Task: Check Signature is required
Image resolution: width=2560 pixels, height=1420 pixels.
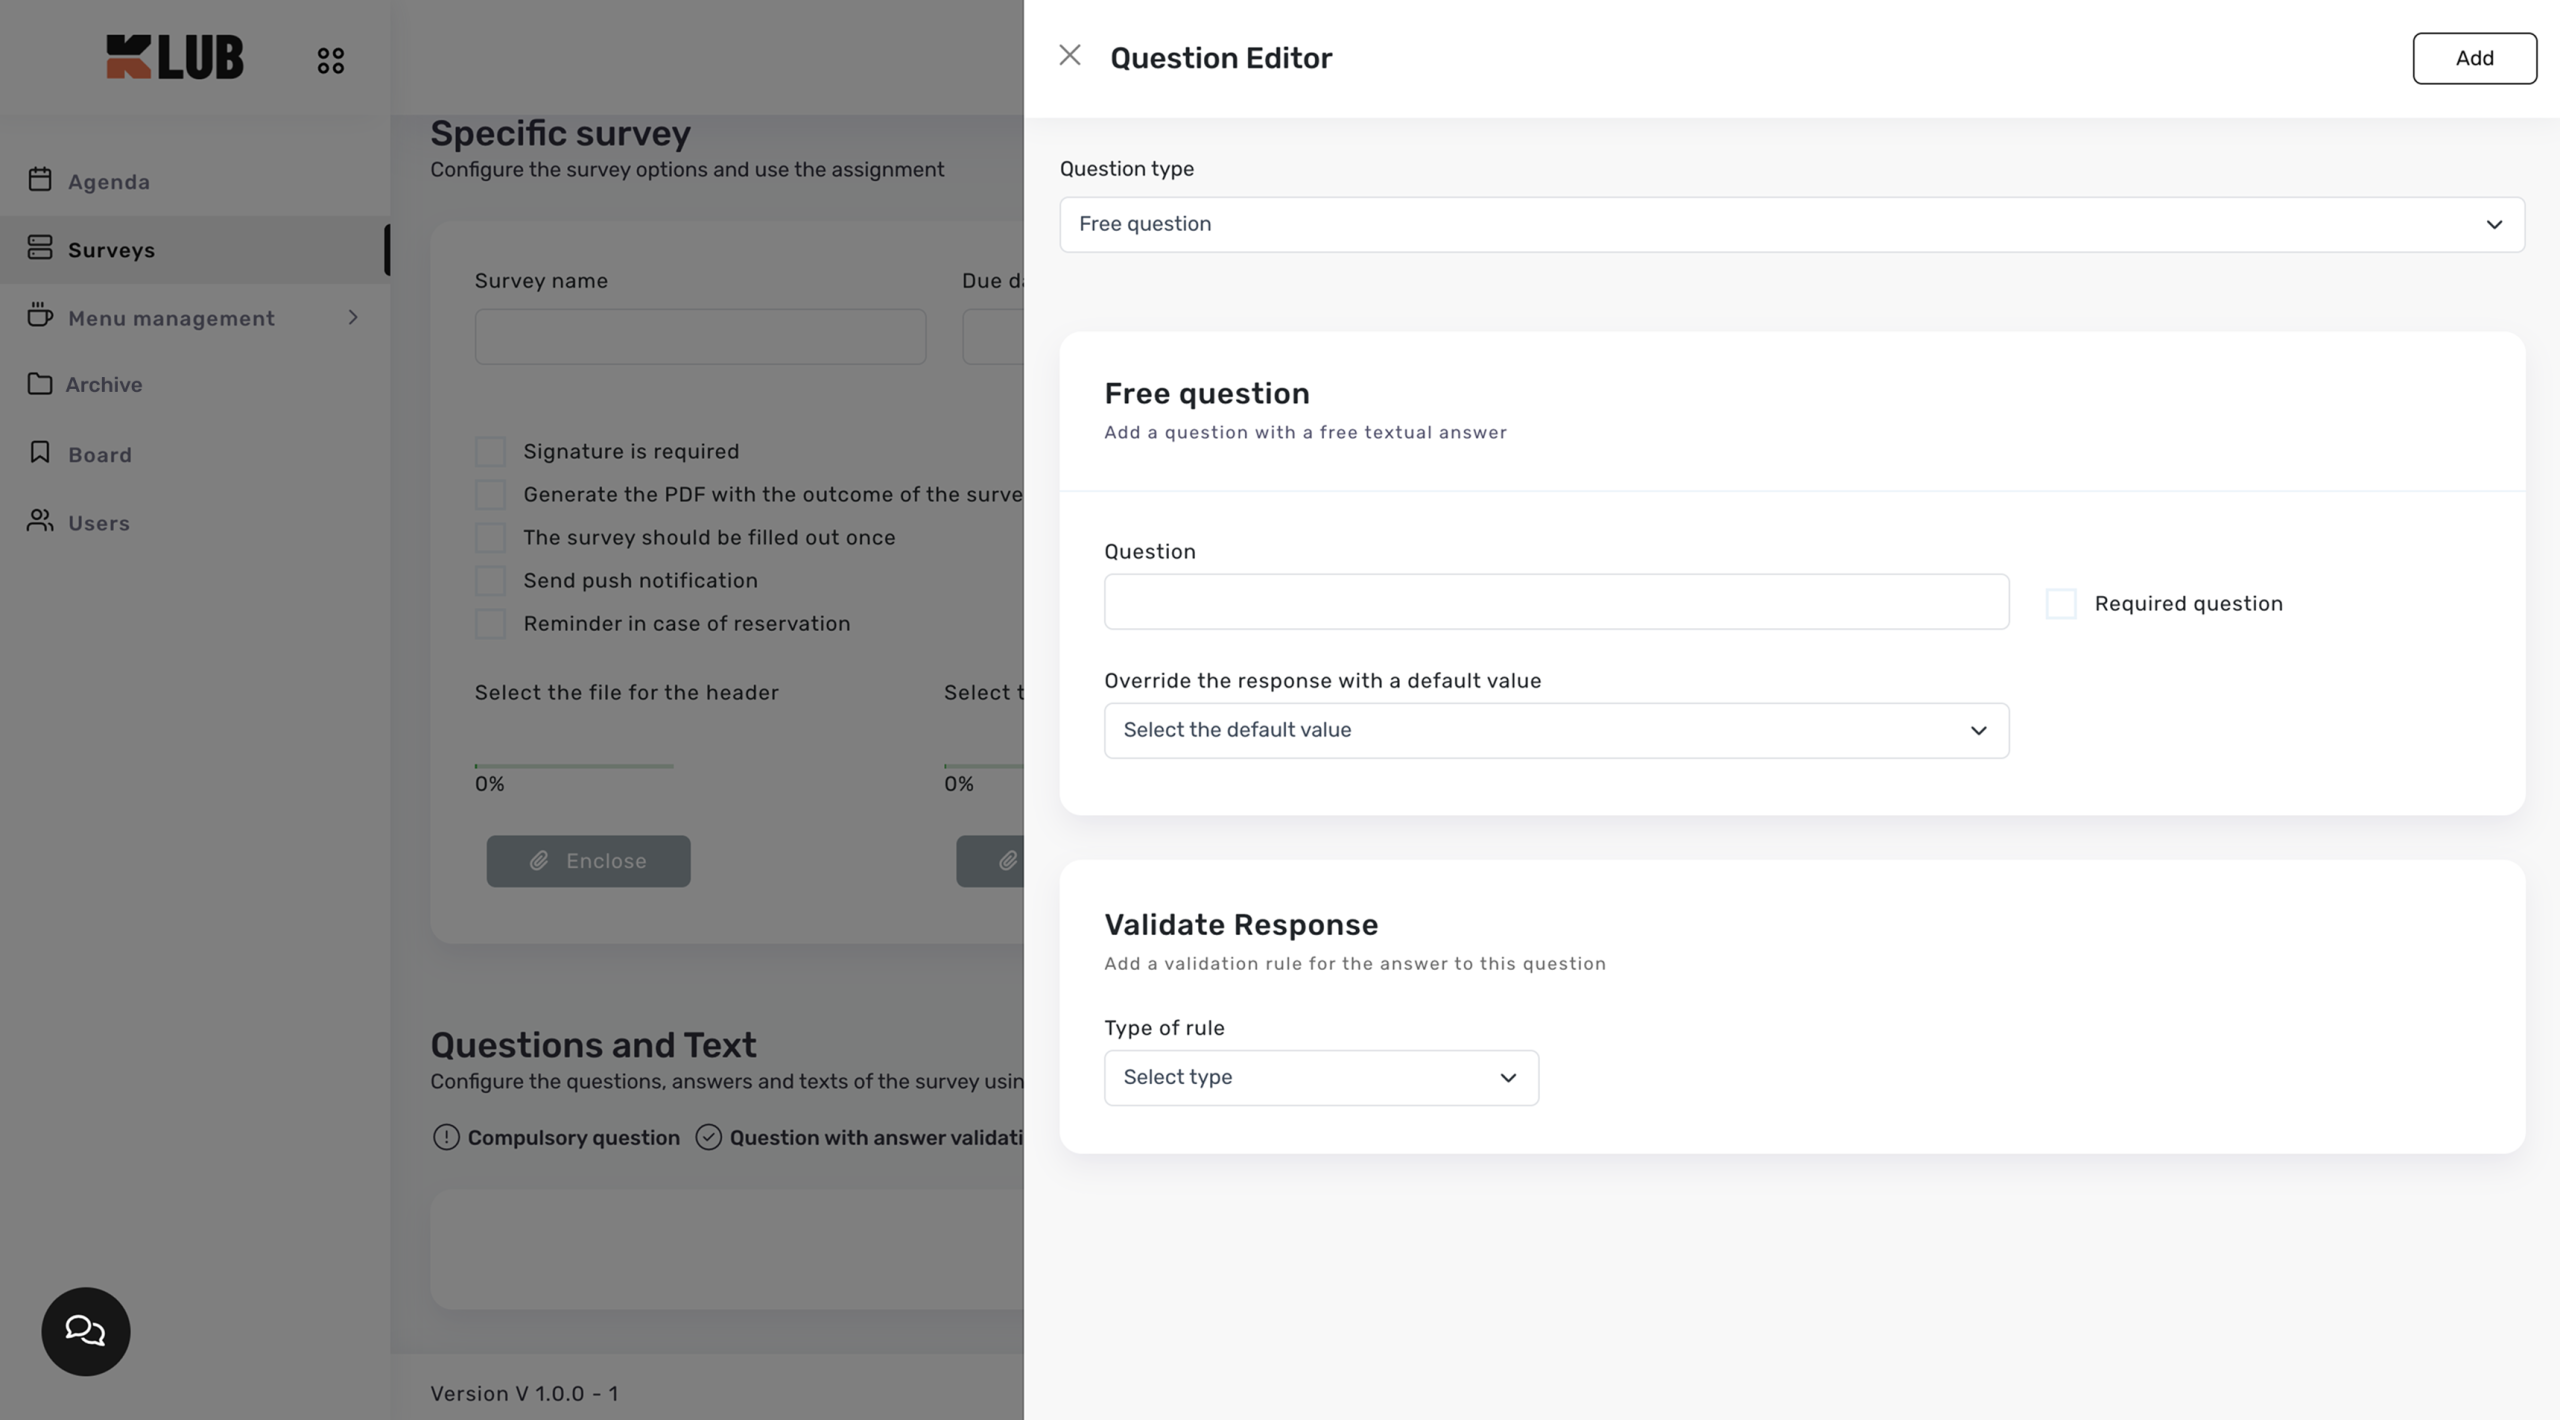Action: point(490,451)
